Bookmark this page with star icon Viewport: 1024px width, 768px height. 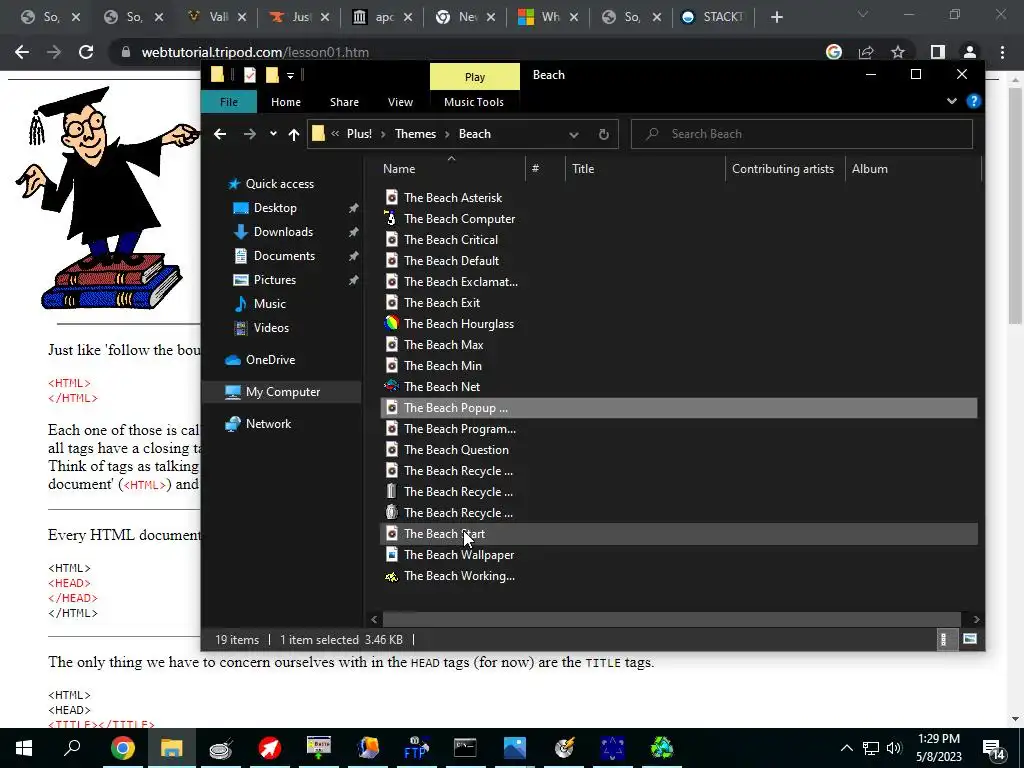(x=898, y=52)
